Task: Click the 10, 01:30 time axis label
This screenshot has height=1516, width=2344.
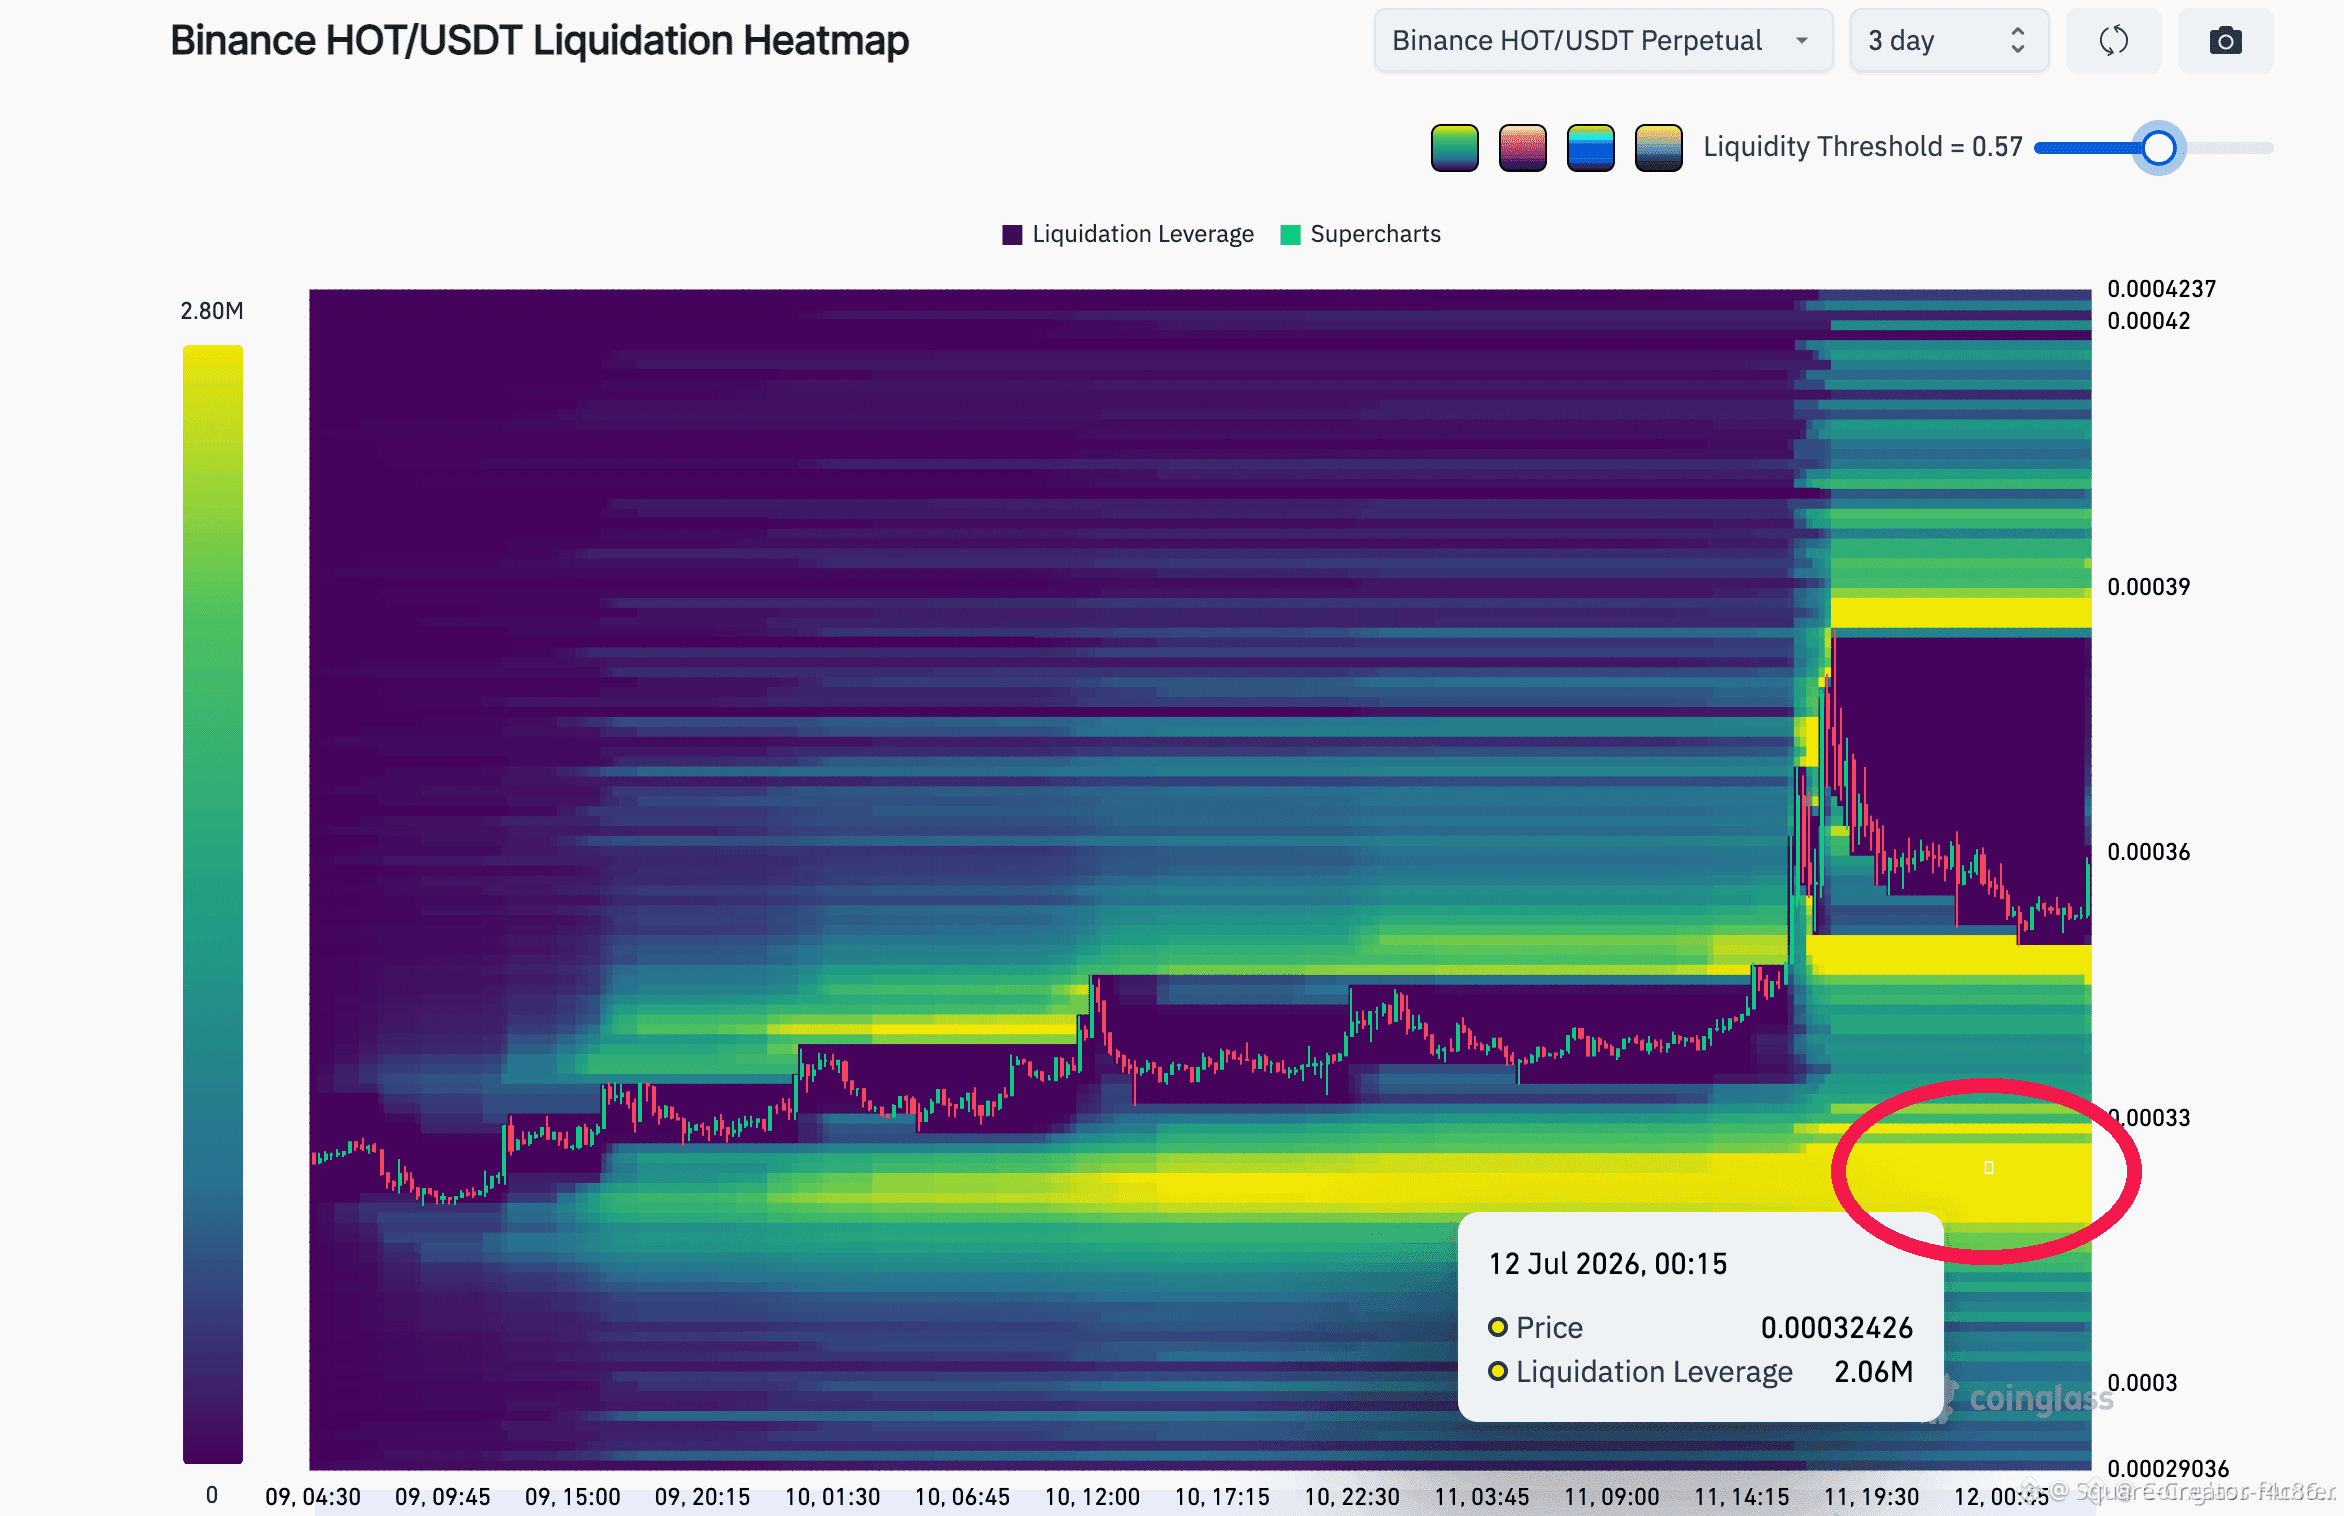Action: point(833,1497)
